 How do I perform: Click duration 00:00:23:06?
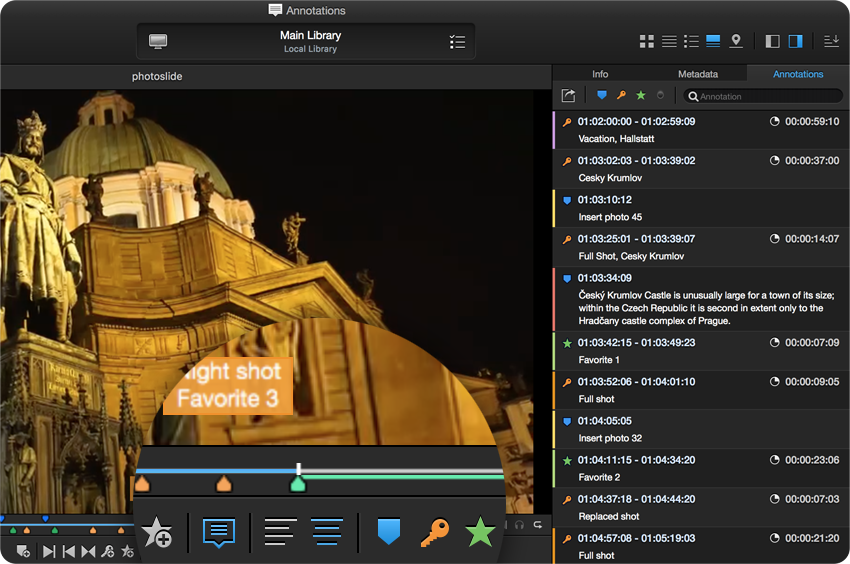point(812,460)
